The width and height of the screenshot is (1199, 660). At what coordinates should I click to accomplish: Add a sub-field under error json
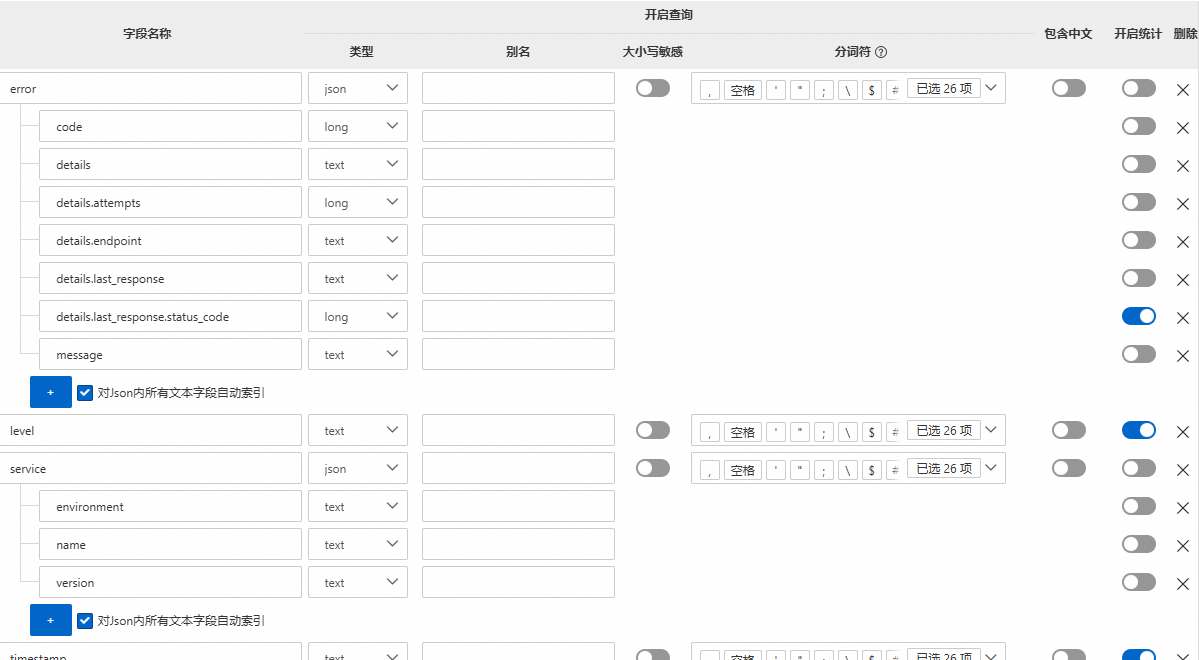[50, 392]
